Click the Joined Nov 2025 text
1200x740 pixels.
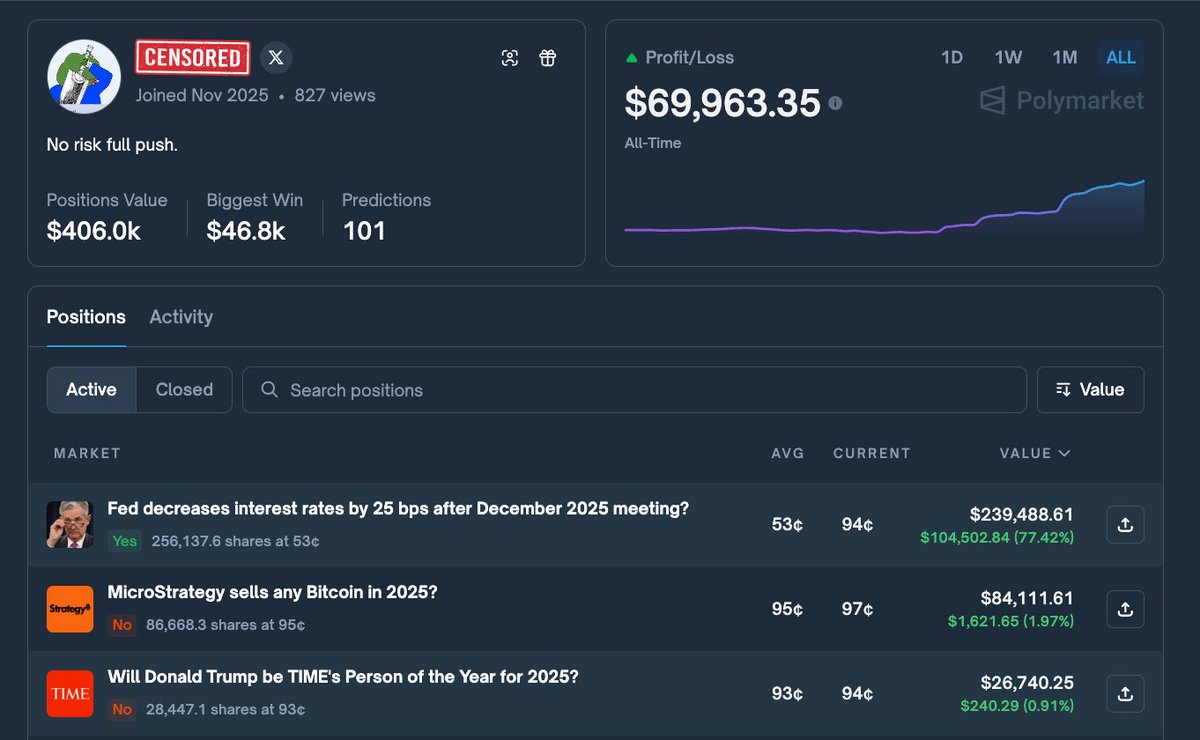[202, 96]
